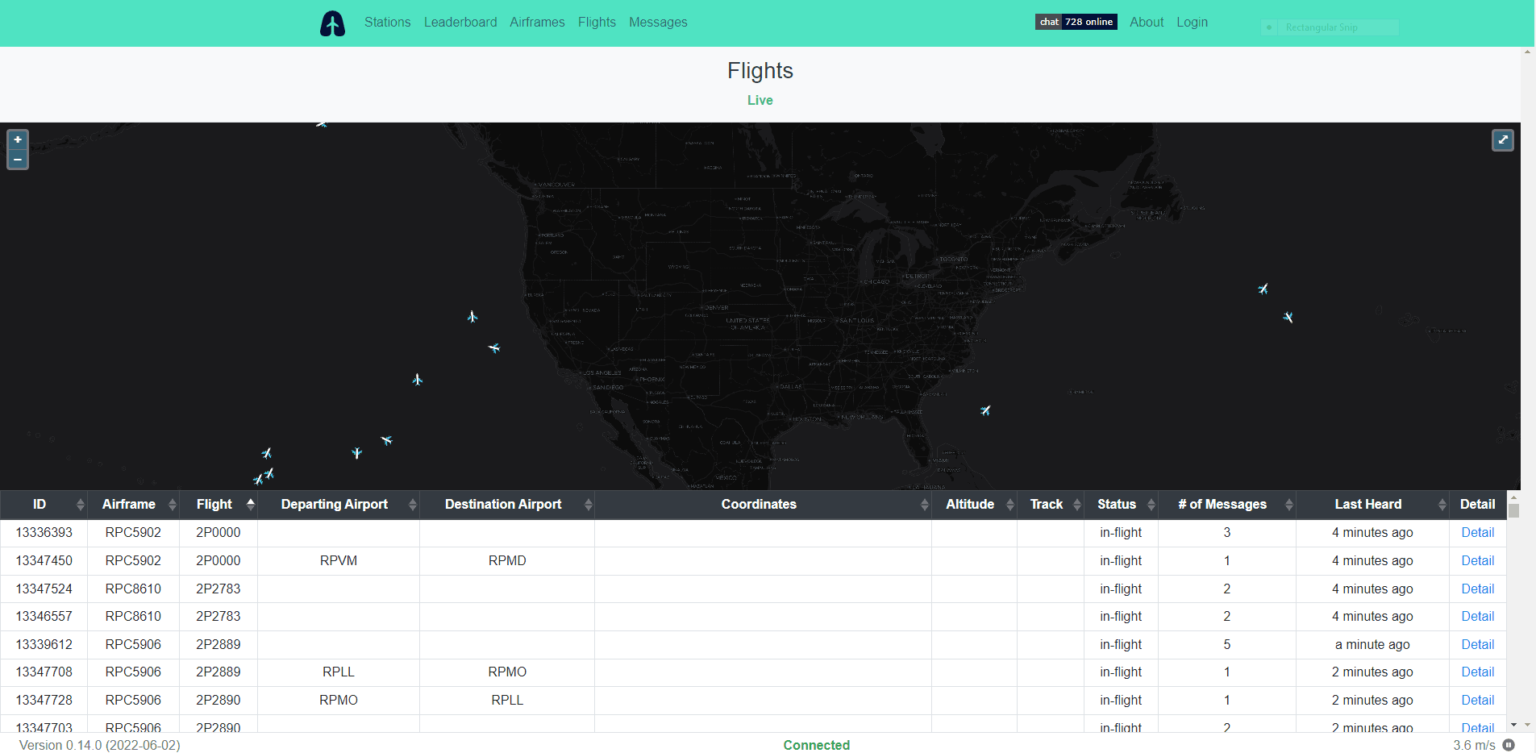Click the Login link

click(x=1192, y=22)
